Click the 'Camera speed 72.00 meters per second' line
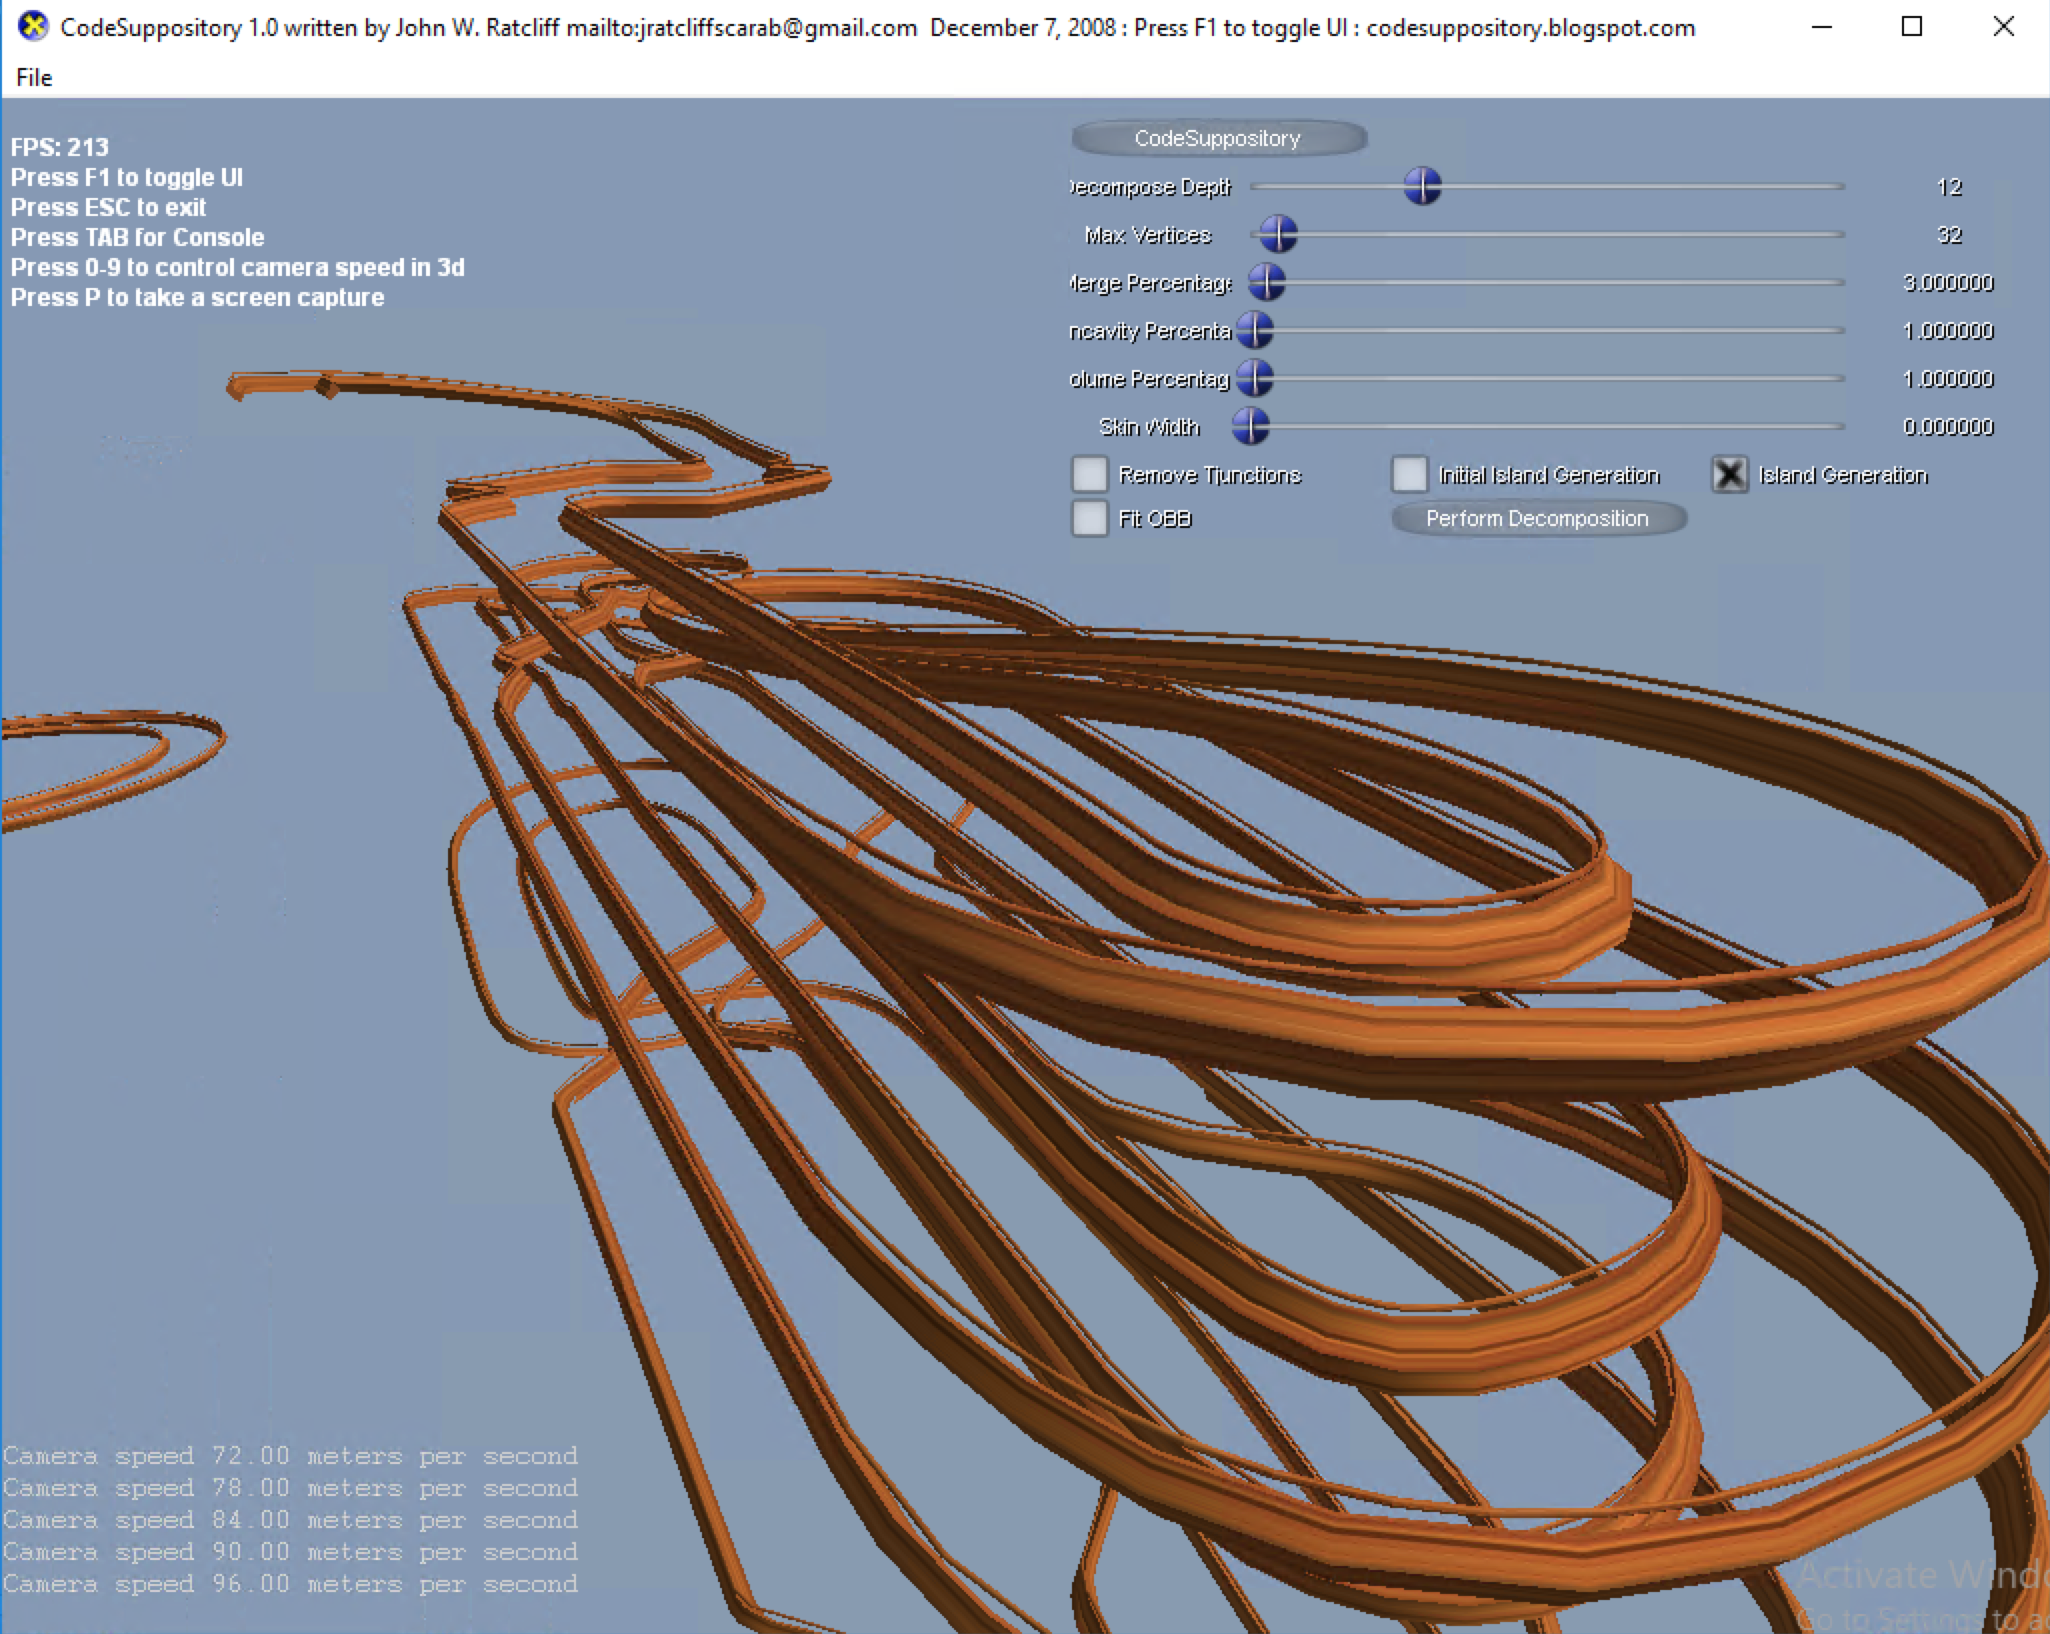Image resolution: width=2050 pixels, height=1634 pixels. 290,1456
